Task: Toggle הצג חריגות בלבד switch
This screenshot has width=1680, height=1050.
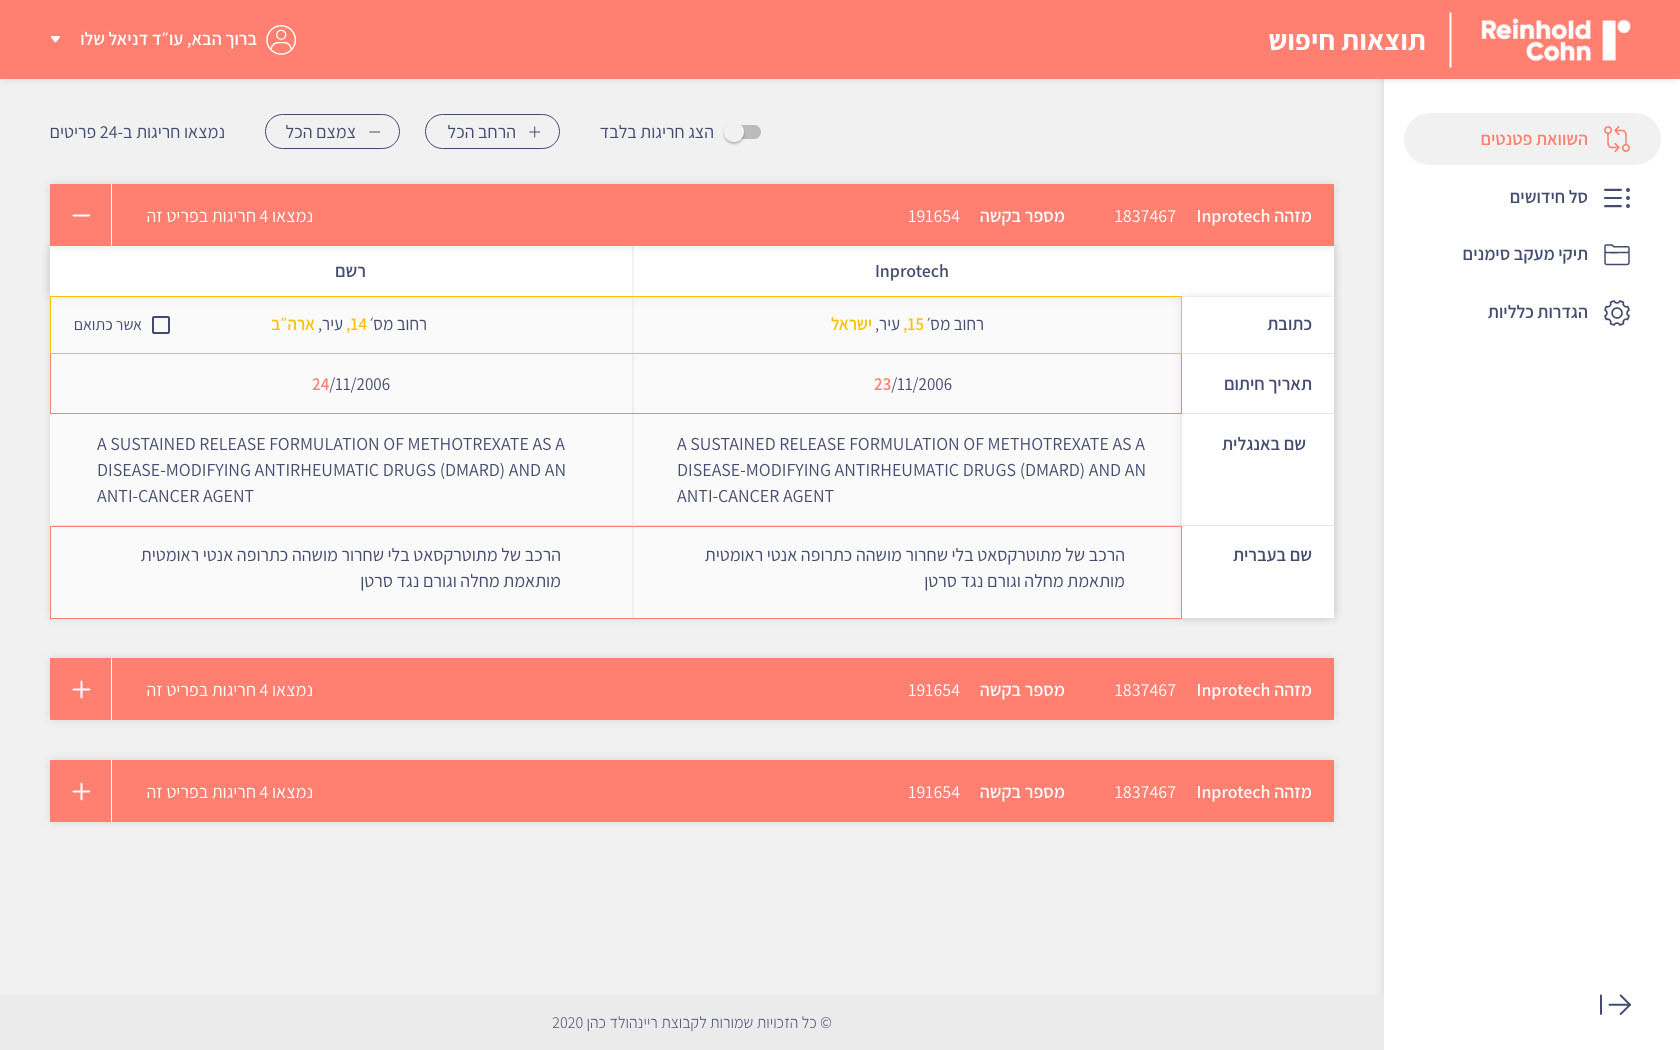Action: [x=743, y=132]
